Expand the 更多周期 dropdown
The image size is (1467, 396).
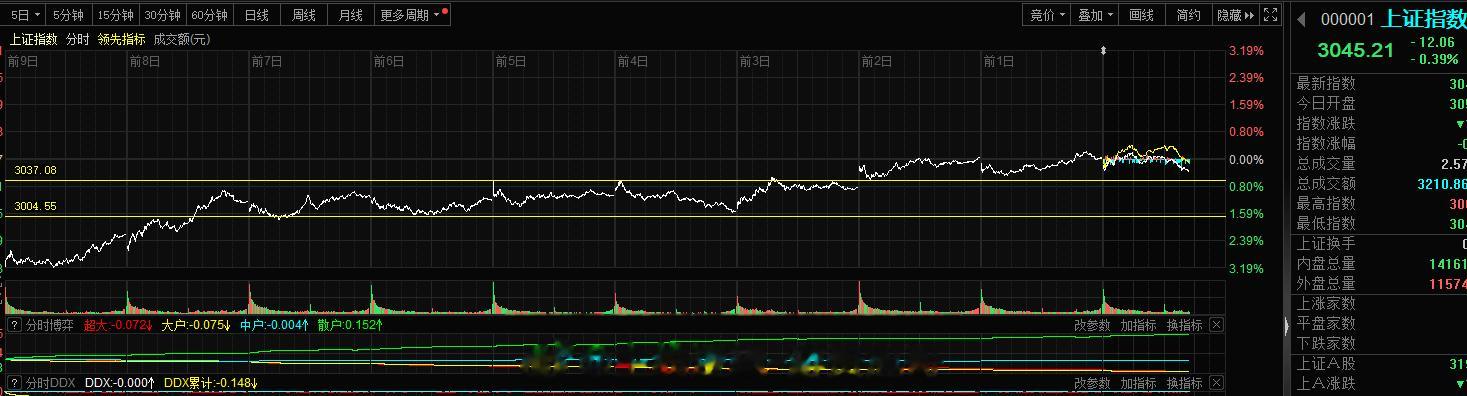[412, 15]
